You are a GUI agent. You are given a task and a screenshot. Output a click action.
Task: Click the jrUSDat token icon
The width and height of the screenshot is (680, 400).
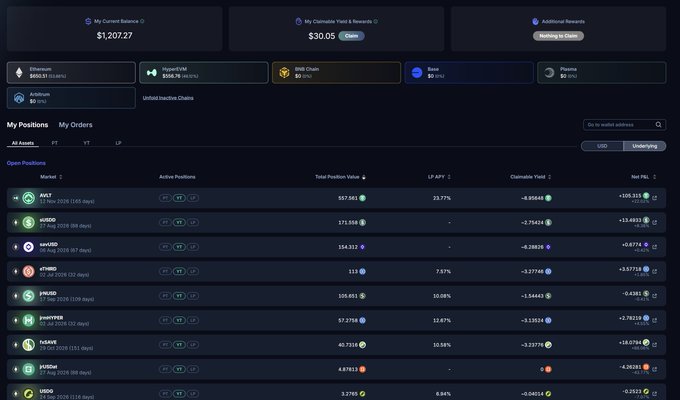click(x=29, y=369)
